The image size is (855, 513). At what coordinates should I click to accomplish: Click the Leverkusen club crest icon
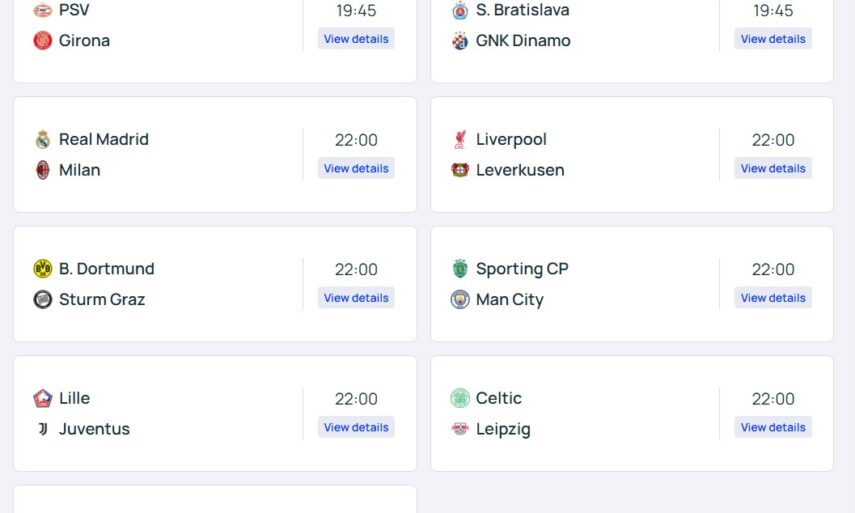pyautogui.click(x=460, y=170)
